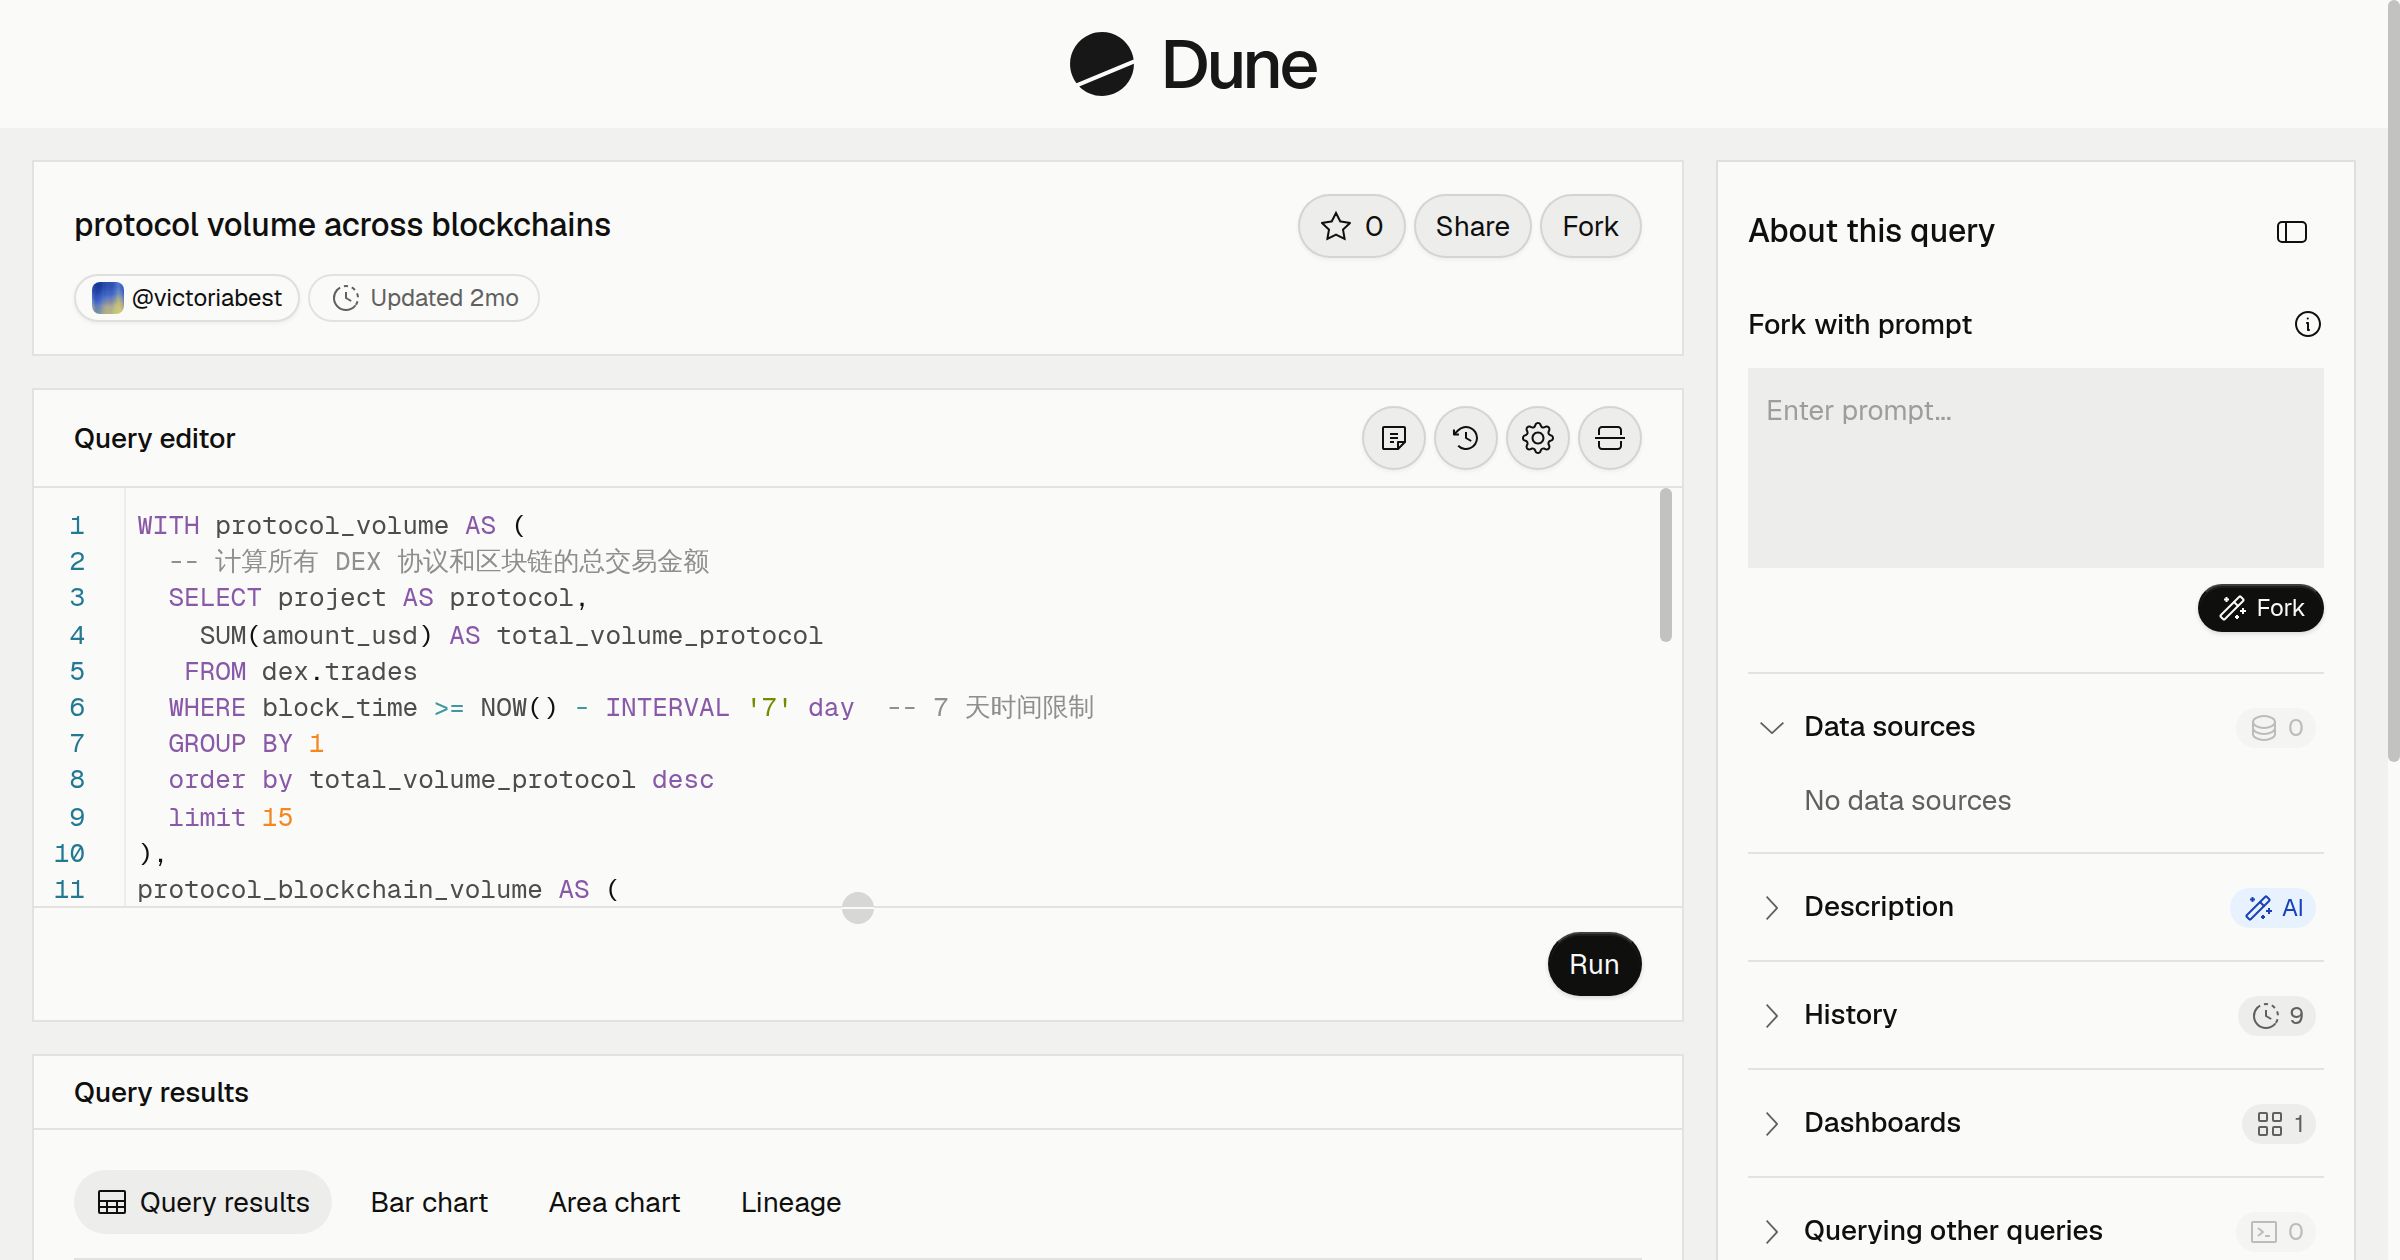Click the page vertical scrollbar
This screenshot has height=1260, width=2400.
2393,380
